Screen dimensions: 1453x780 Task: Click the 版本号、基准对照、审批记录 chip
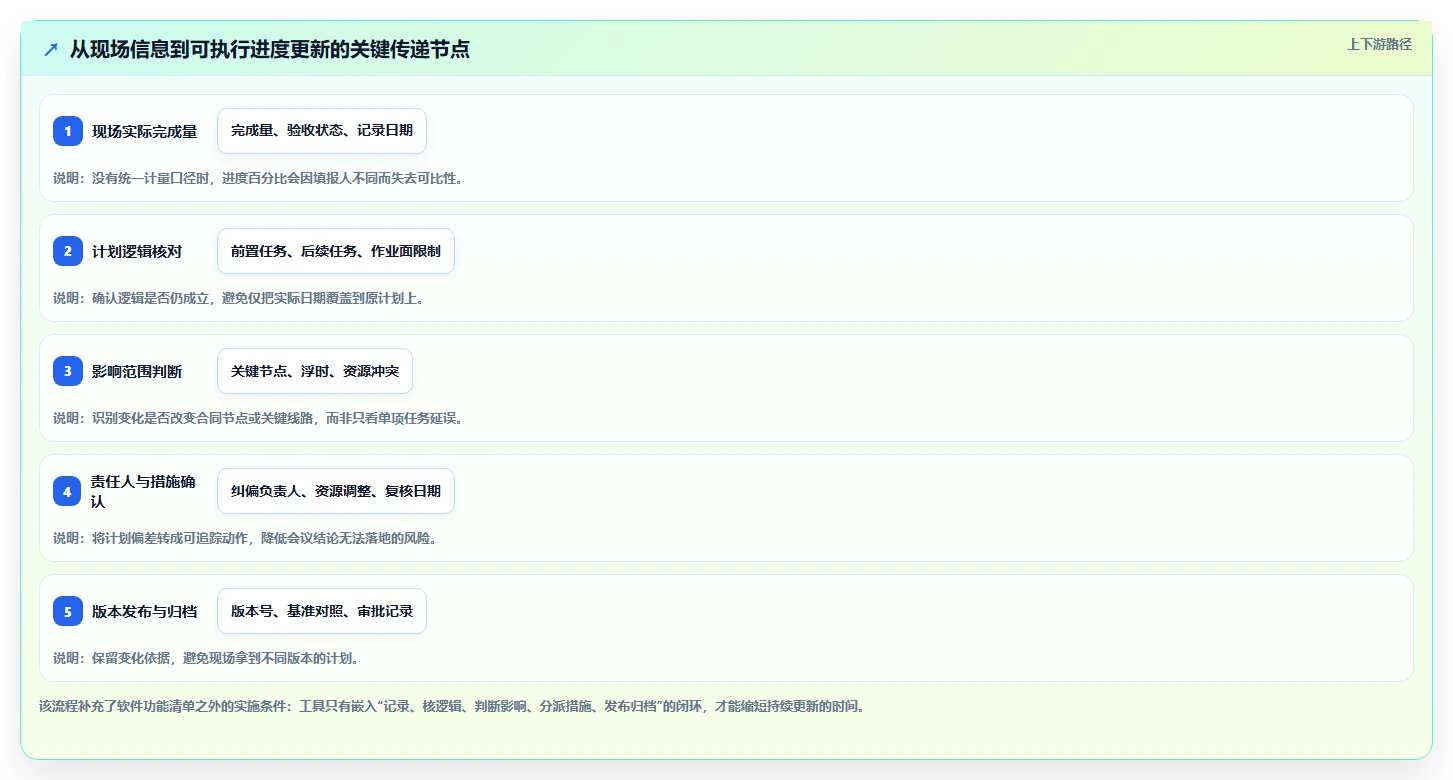pos(322,611)
